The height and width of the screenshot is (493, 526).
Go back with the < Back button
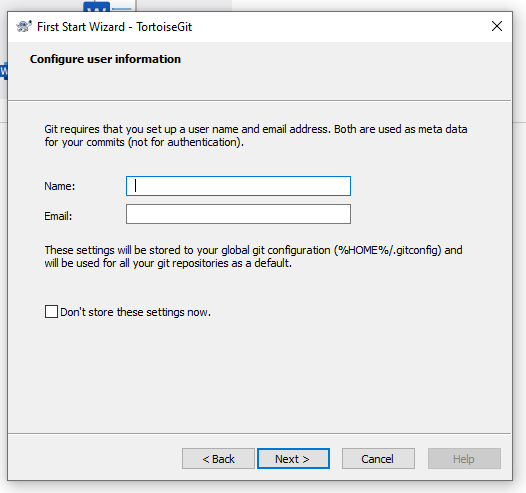coord(218,458)
